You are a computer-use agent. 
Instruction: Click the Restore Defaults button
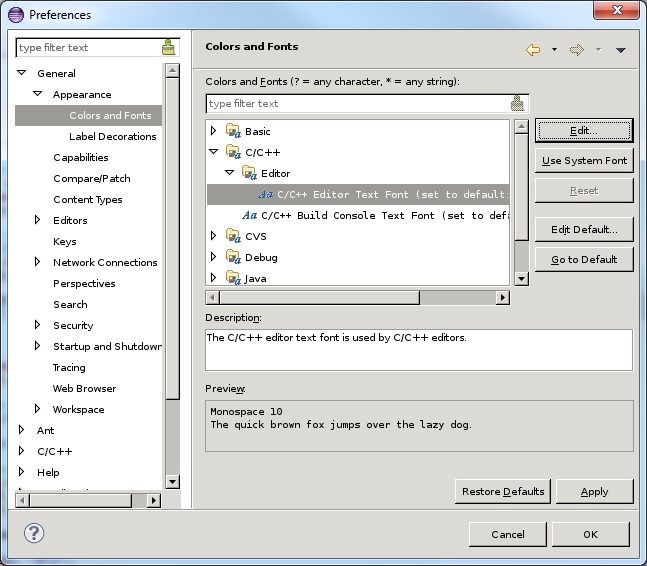(x=502, y=491)
